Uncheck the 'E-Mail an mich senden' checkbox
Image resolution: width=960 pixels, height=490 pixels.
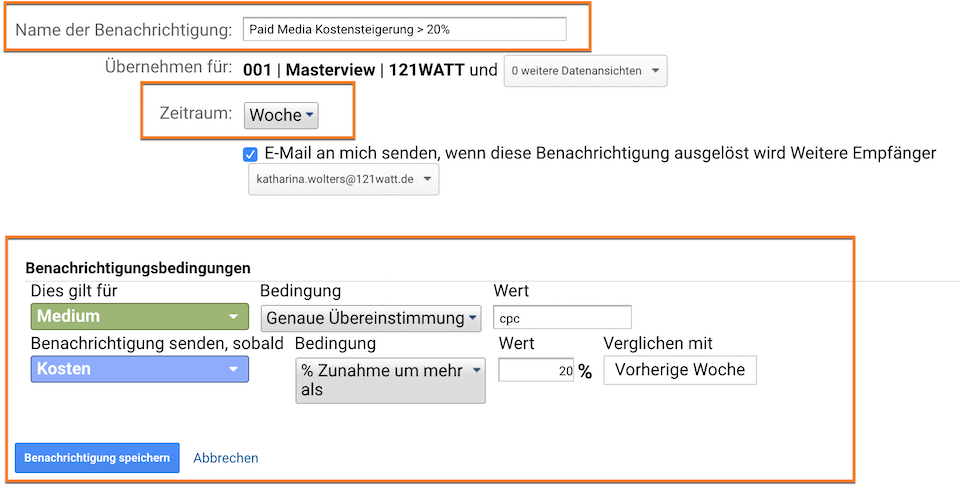pyautogui.click(x=250, y=154)
